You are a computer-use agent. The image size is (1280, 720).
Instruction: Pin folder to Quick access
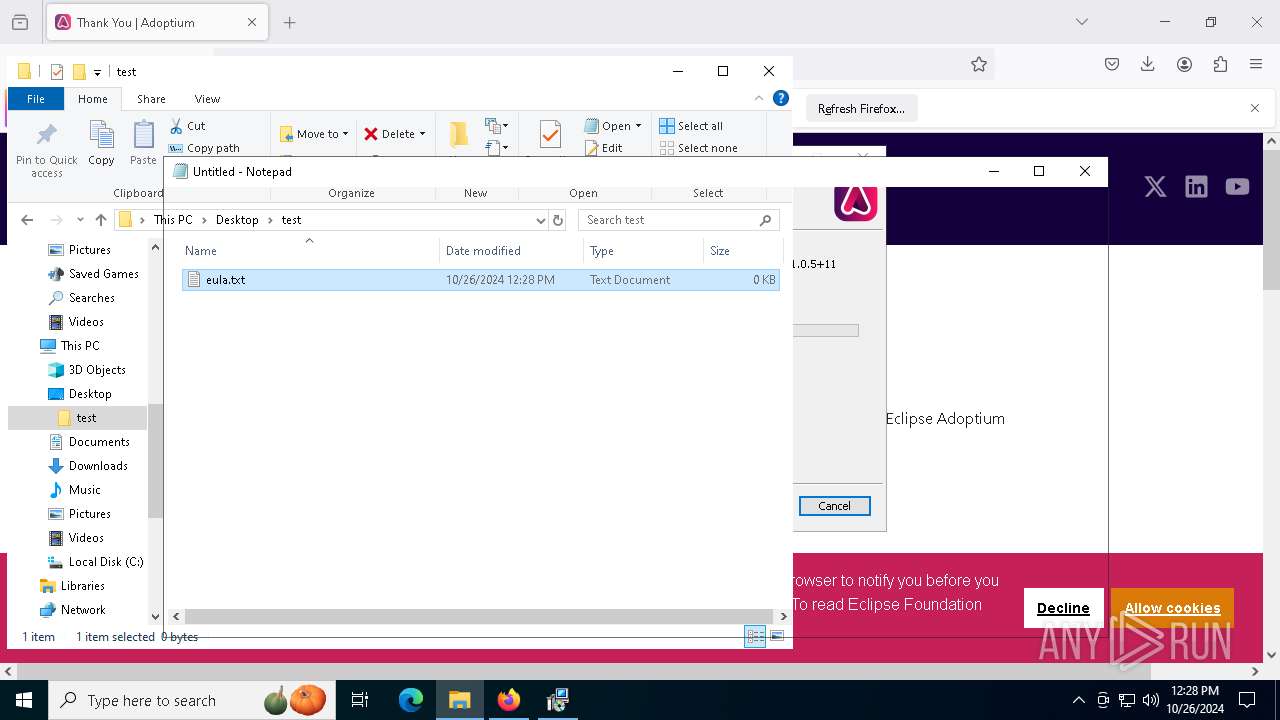pos(46,150)
